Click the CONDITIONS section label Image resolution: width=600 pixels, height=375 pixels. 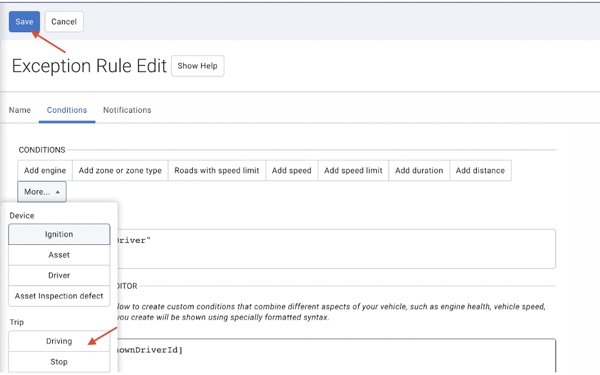42,150
